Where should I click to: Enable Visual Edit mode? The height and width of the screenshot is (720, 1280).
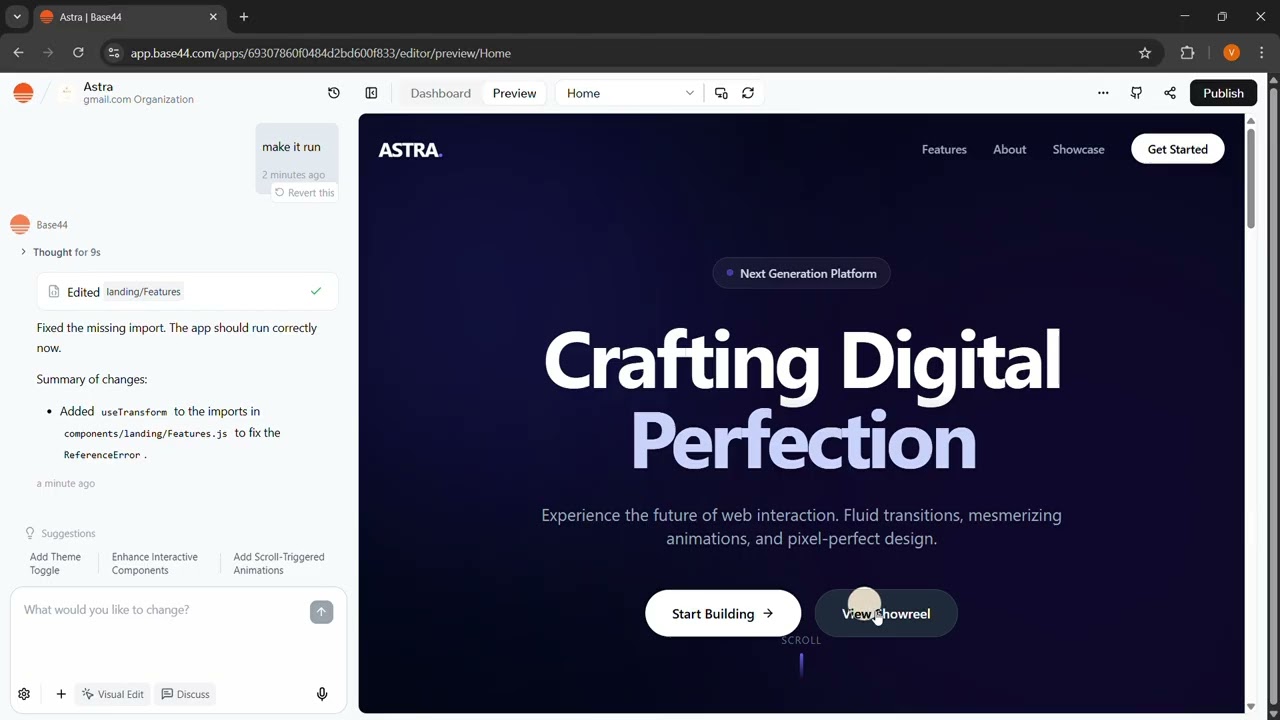pos(113,694)
